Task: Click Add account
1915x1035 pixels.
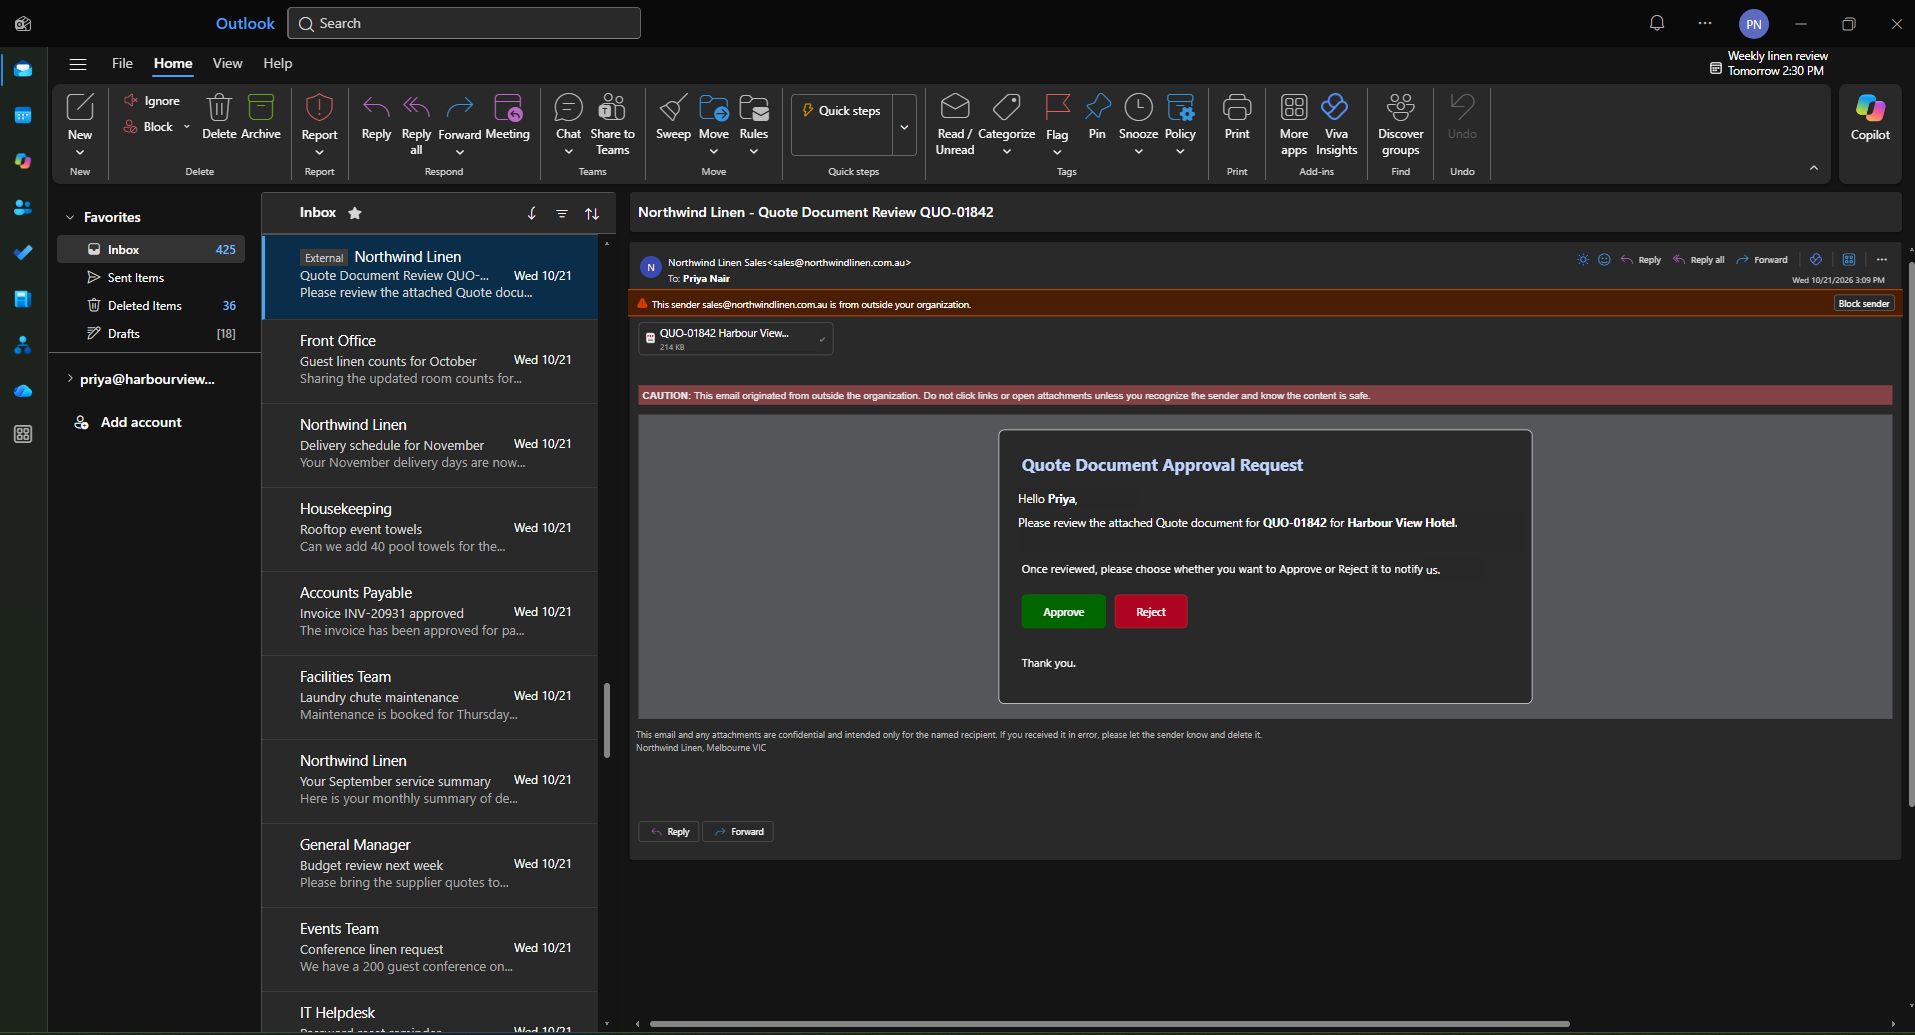Action: (x=127, y=422)
